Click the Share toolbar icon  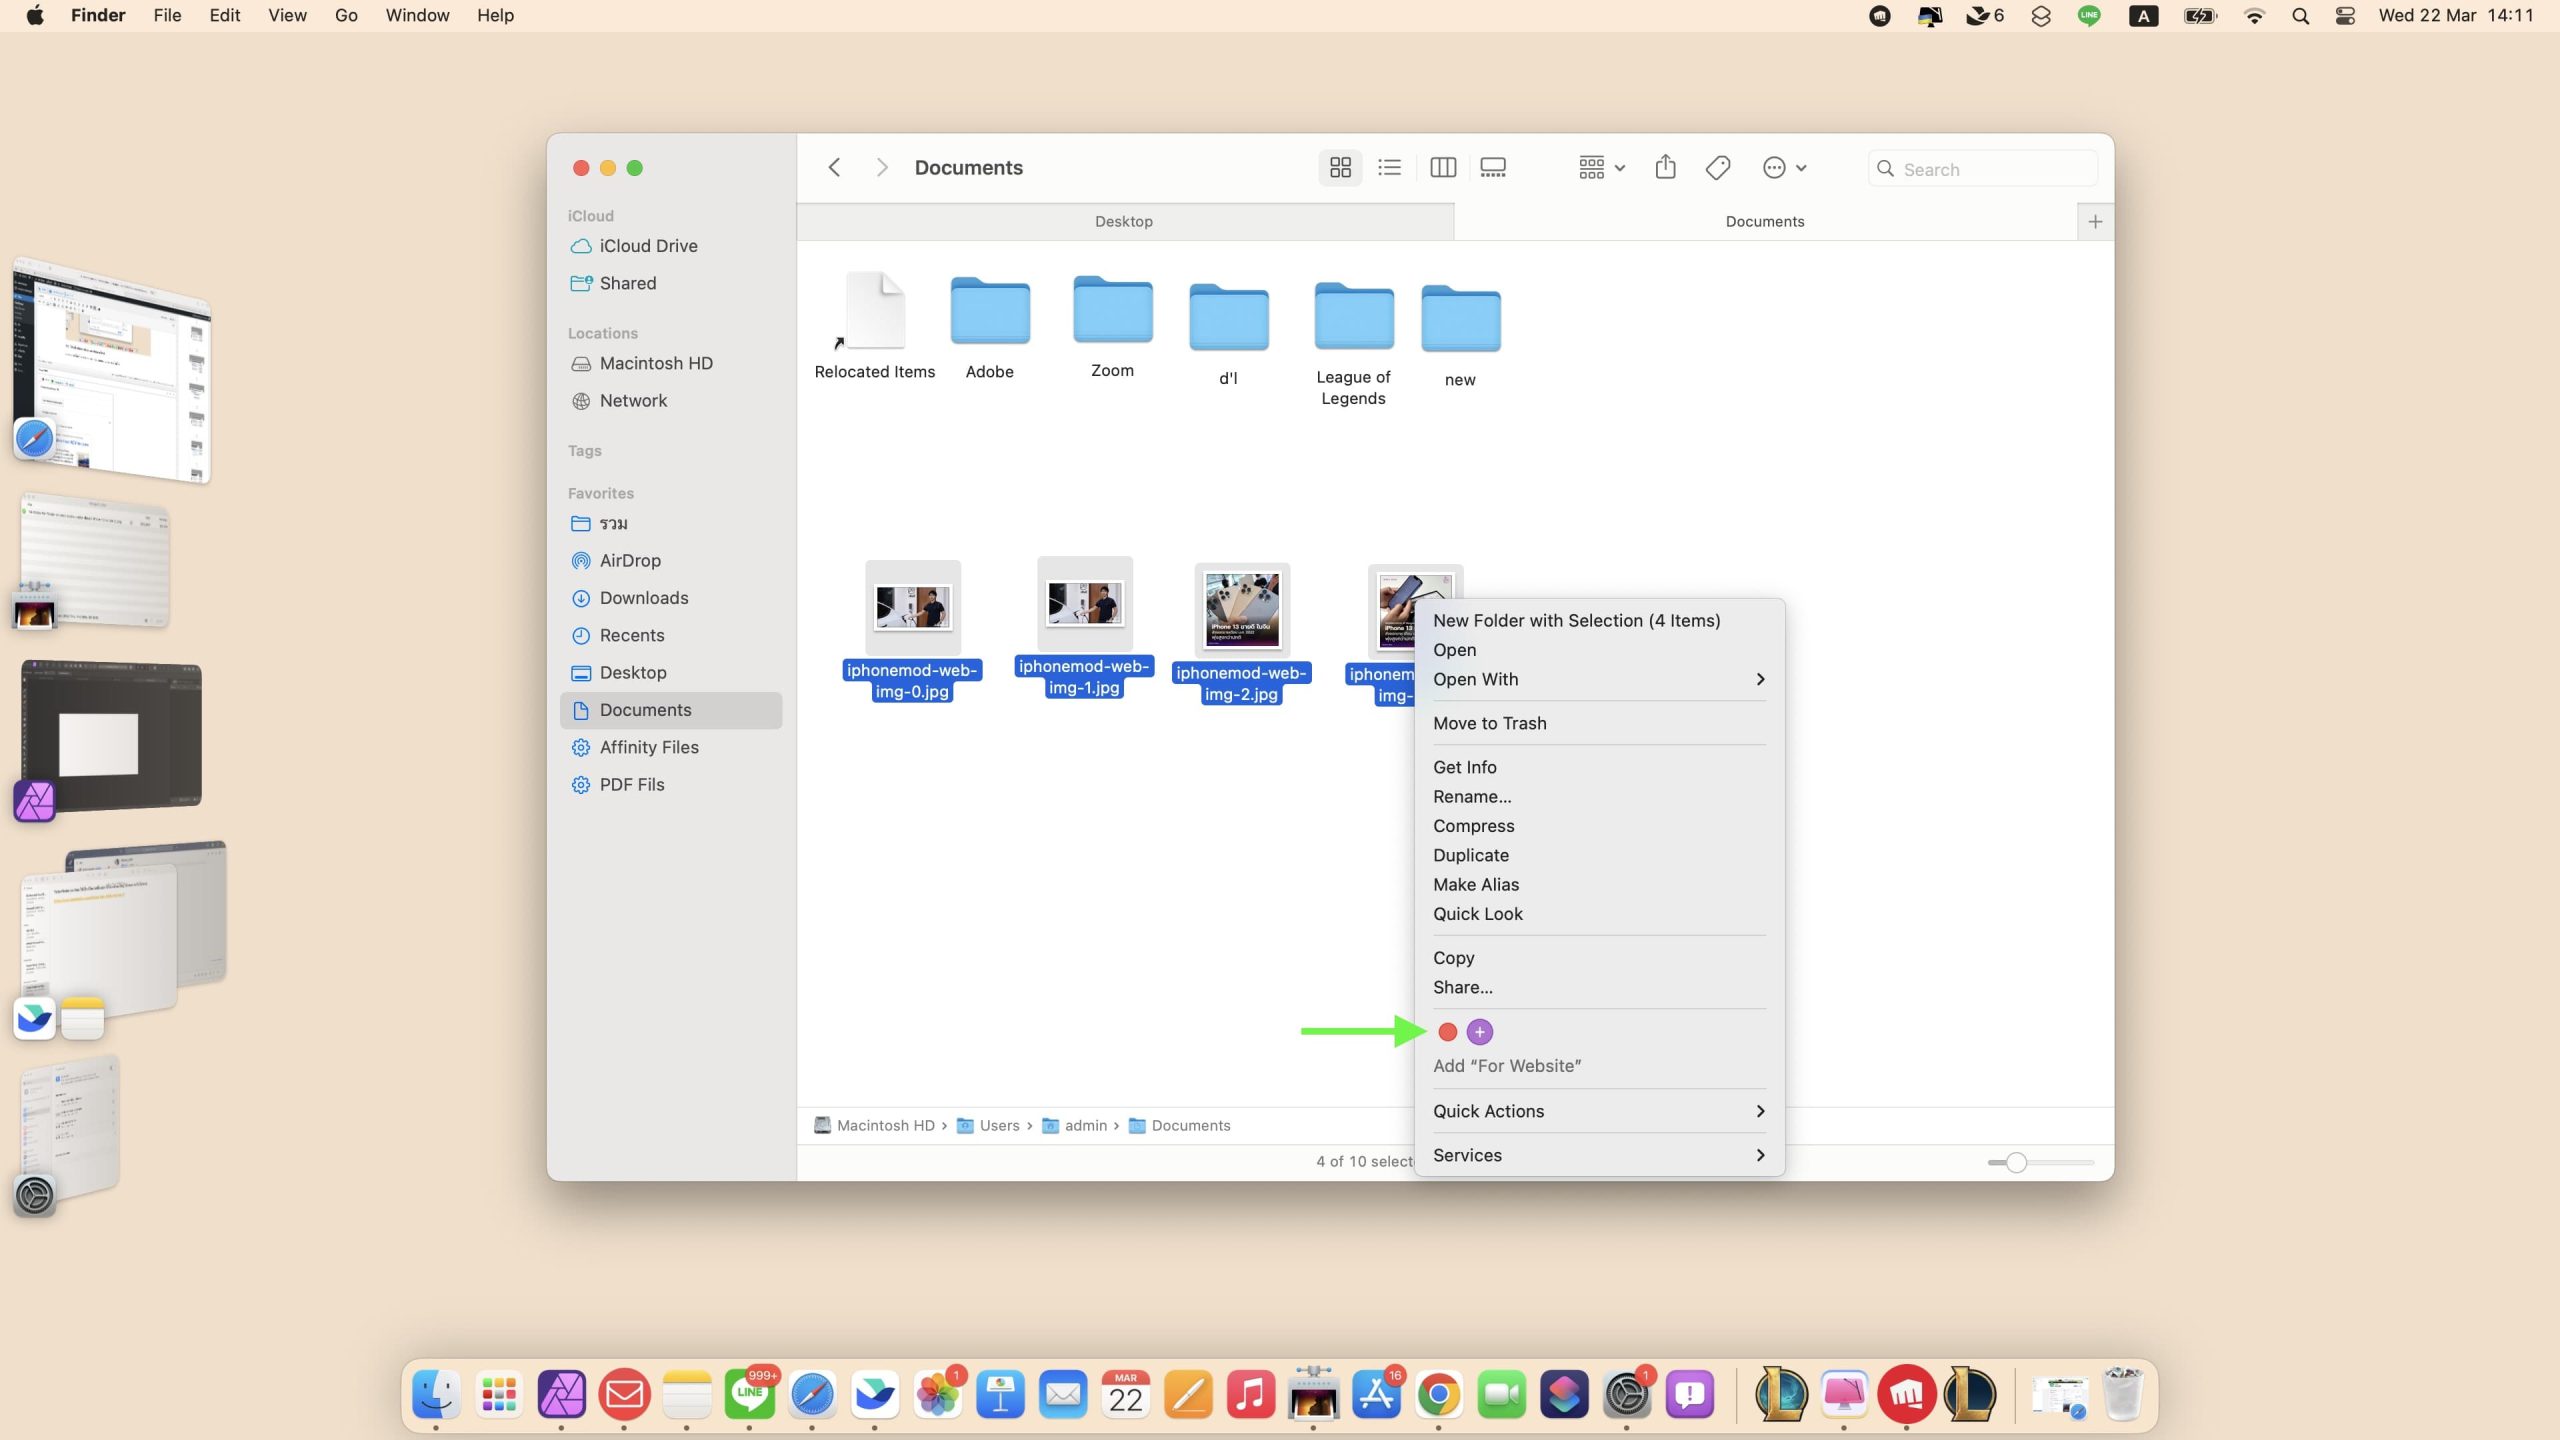[1665, 167]
